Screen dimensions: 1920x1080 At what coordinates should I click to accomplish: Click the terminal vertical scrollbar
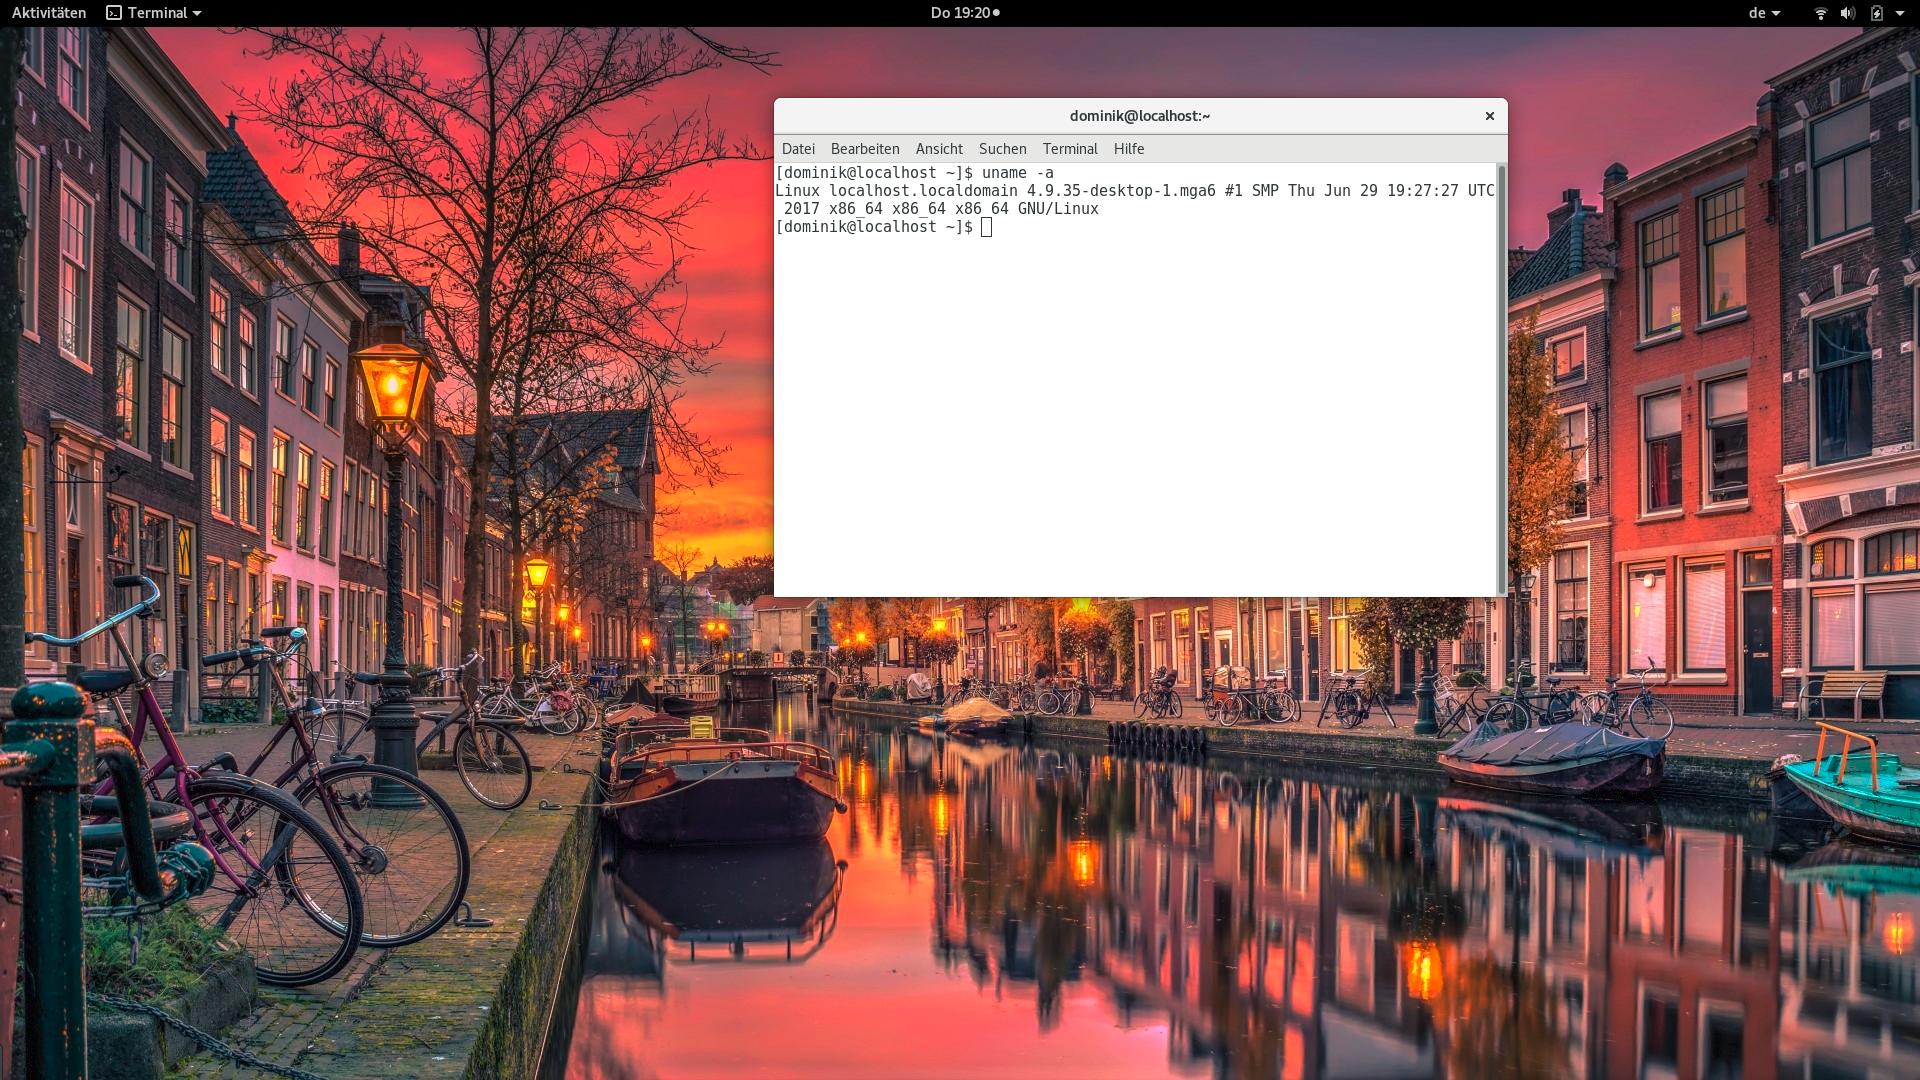(x=1501, y=378)
